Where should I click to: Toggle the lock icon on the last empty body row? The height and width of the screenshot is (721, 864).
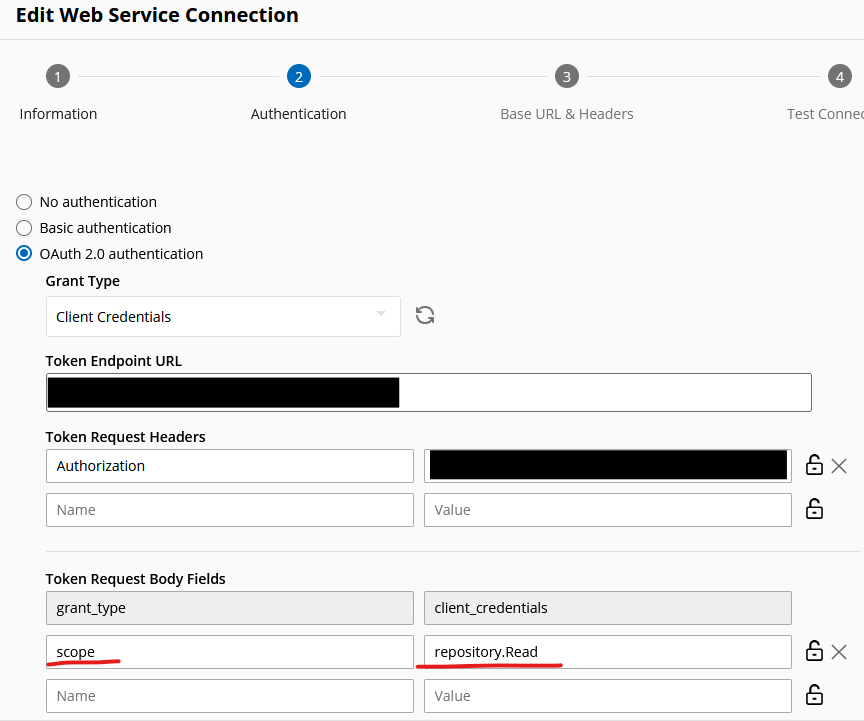(814, 695)
